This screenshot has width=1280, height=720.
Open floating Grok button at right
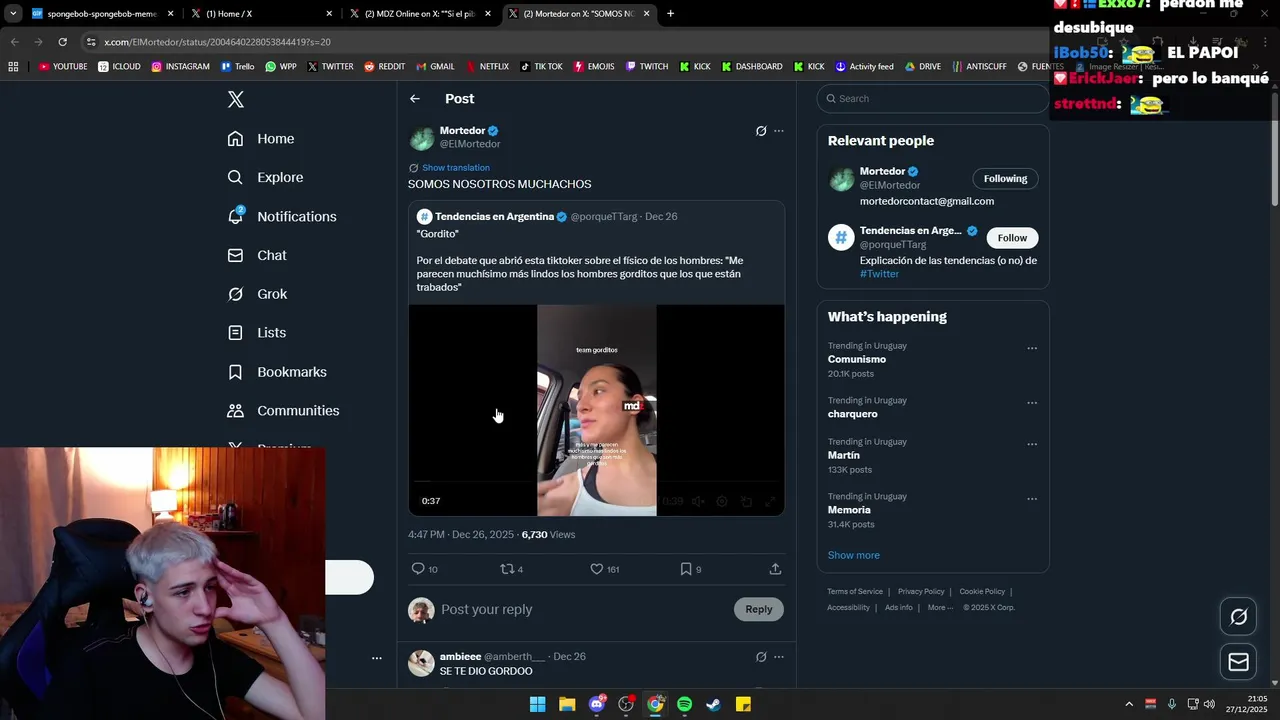pyautogui.click(x=1238, y=617)
